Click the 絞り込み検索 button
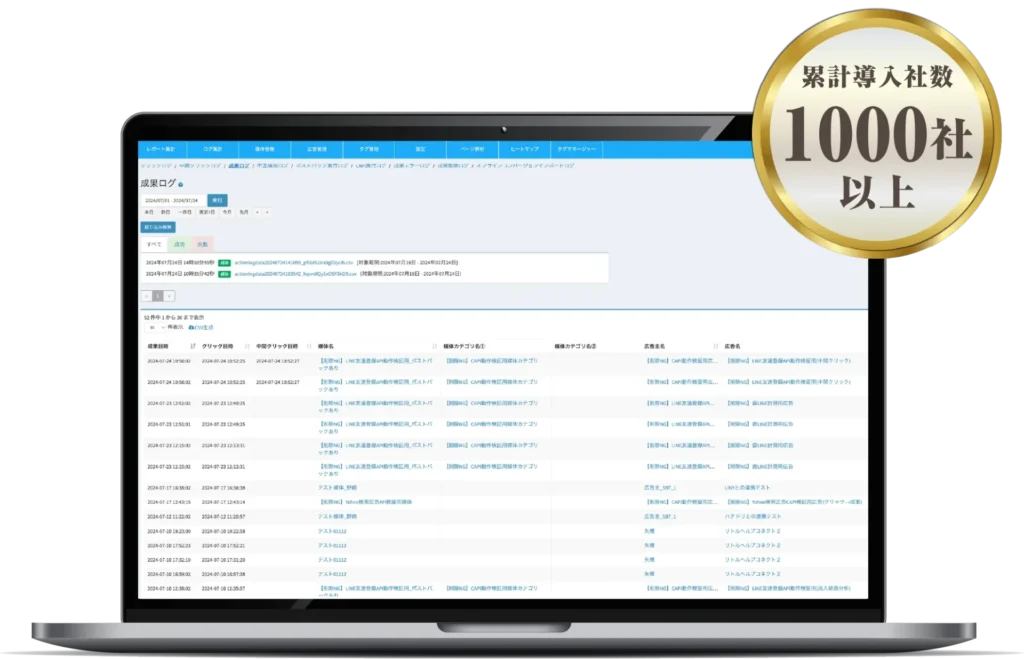The width and height of the screenshot is (1024, 659). click(x=157, y=227)
